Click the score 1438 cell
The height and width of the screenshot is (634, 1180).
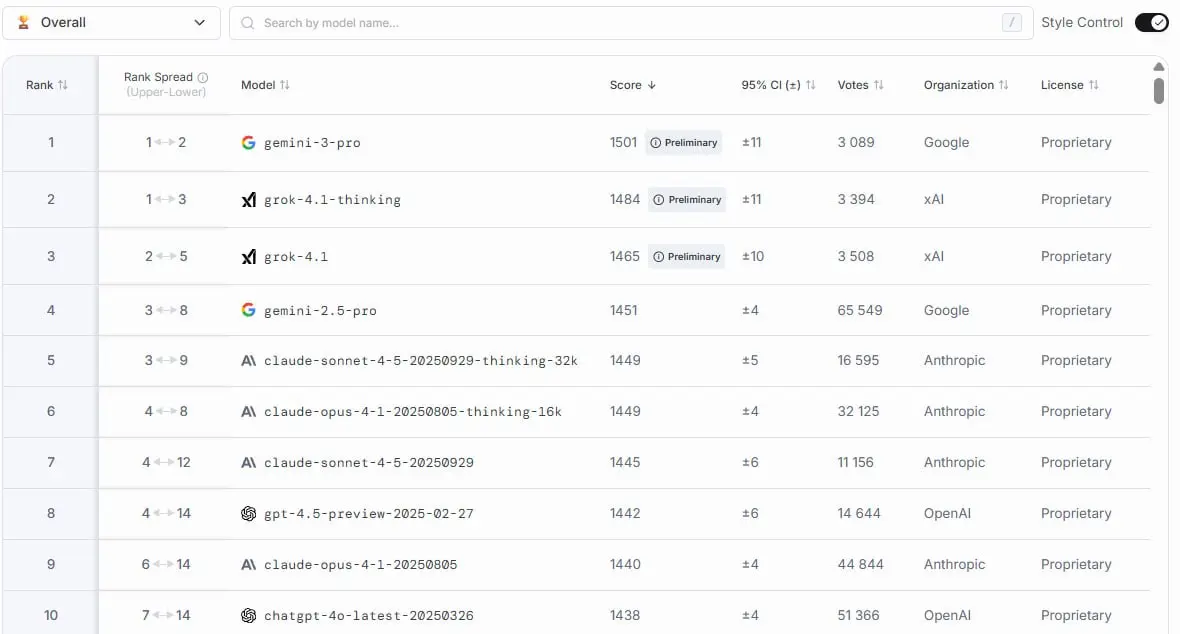625,615
